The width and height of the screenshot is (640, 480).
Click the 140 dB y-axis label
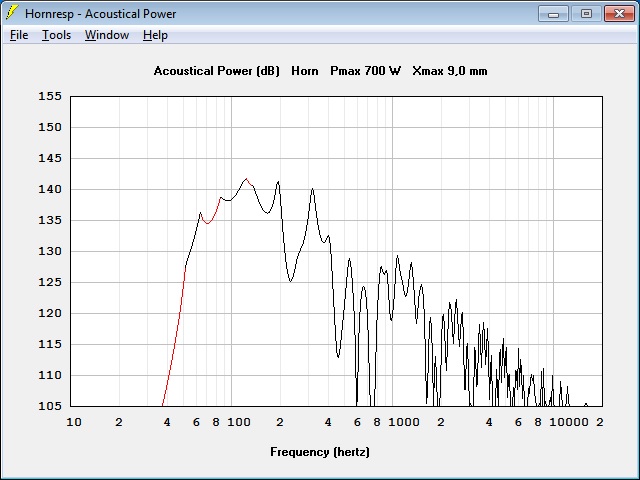(50, 189)
